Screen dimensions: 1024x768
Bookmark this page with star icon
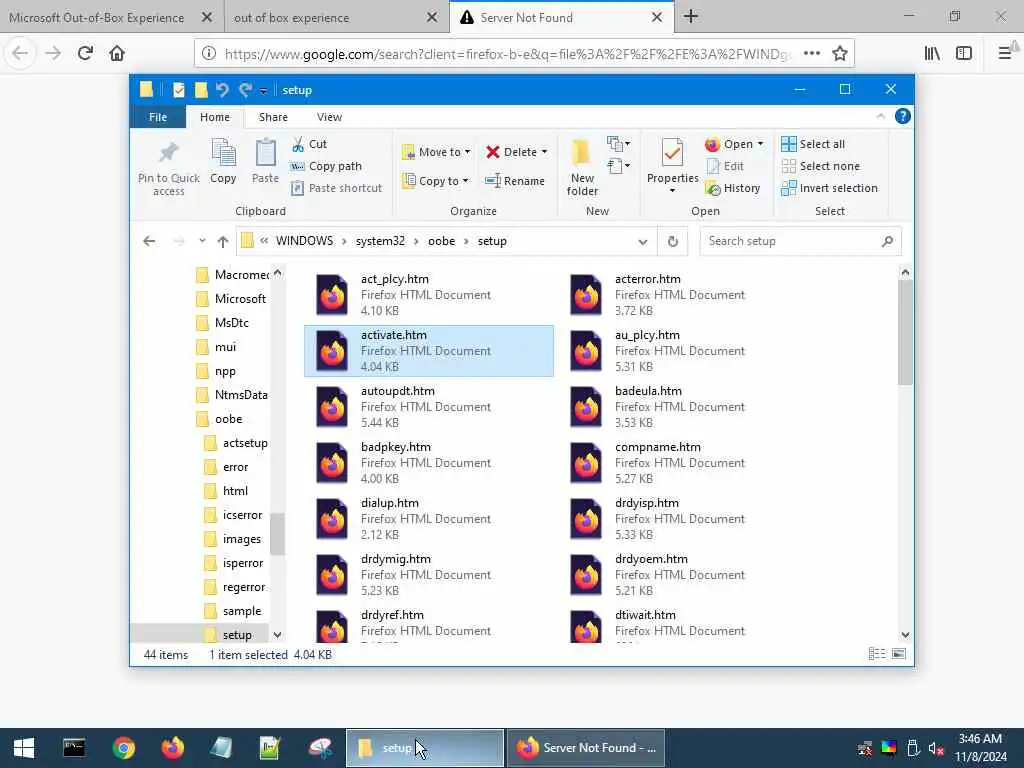coord(840,53)
